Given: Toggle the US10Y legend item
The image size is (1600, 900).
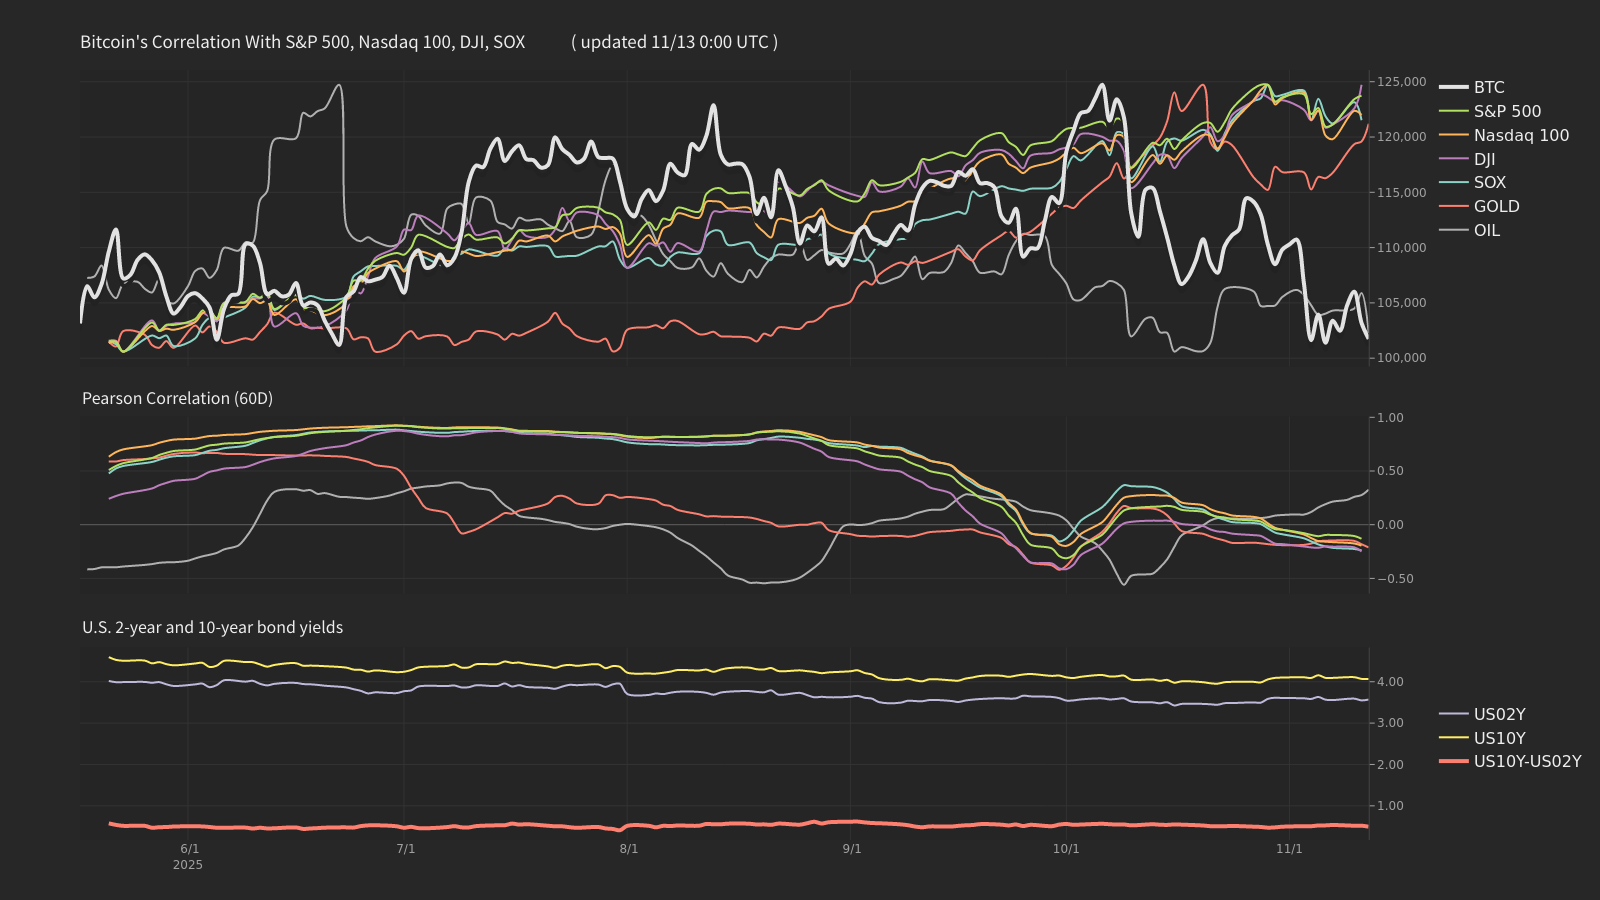Looking at the screenshot, I should 1499,738.
